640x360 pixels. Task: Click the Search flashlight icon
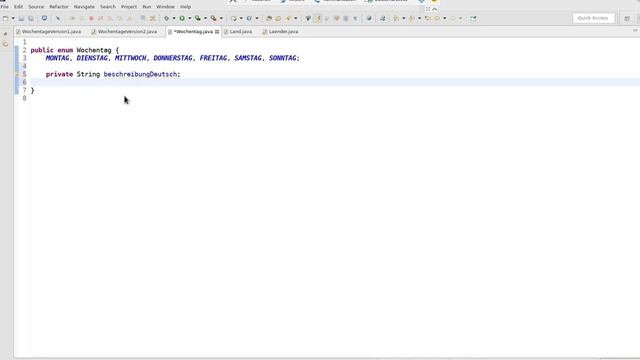(x=289, y=18)
